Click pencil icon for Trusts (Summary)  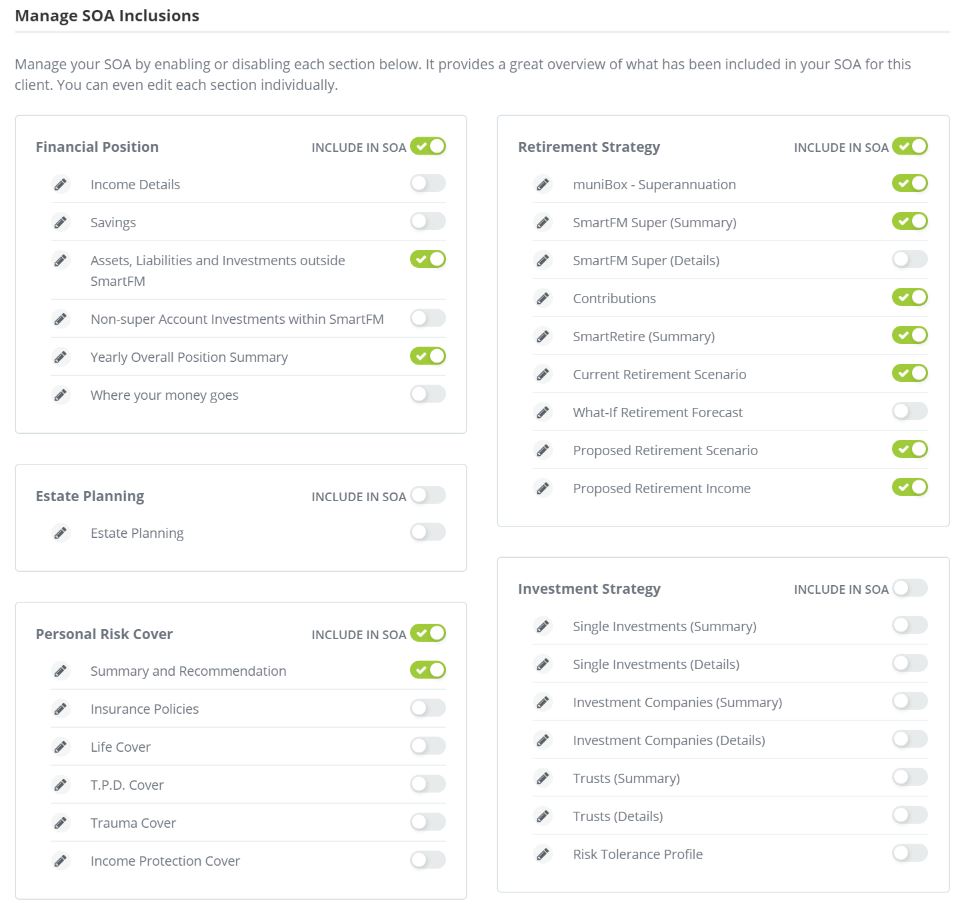(x=543, y=778)
